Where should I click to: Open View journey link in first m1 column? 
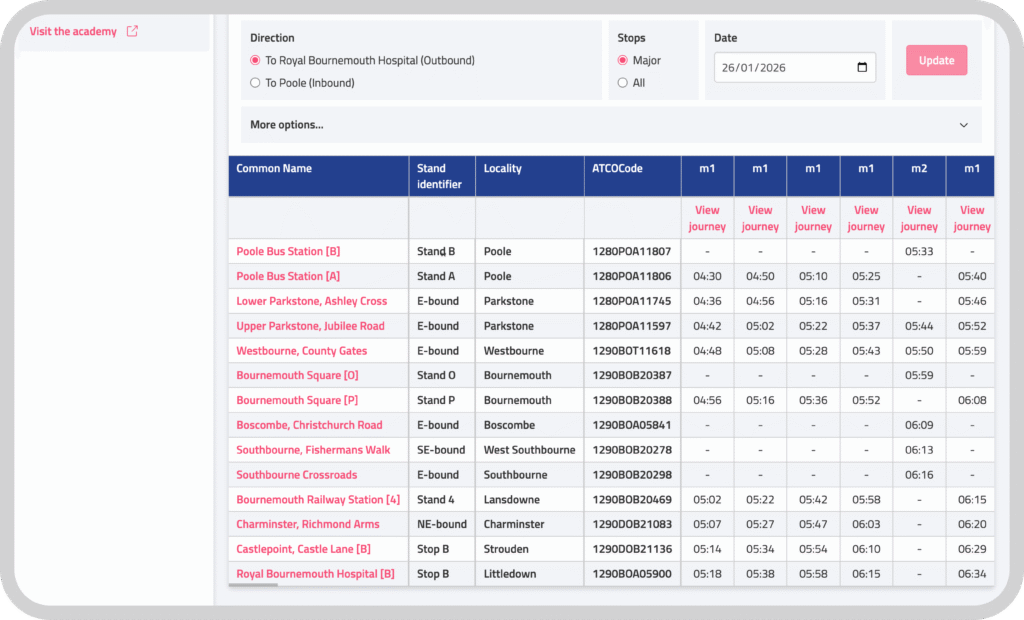[x=707, y=218]
